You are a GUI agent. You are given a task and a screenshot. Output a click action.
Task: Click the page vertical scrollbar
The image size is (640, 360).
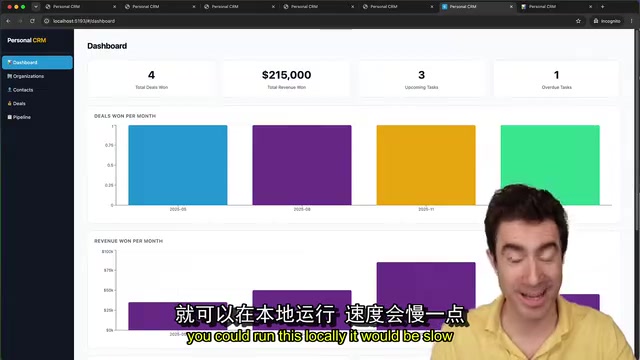pyautogui.click(x=636, y=131)
